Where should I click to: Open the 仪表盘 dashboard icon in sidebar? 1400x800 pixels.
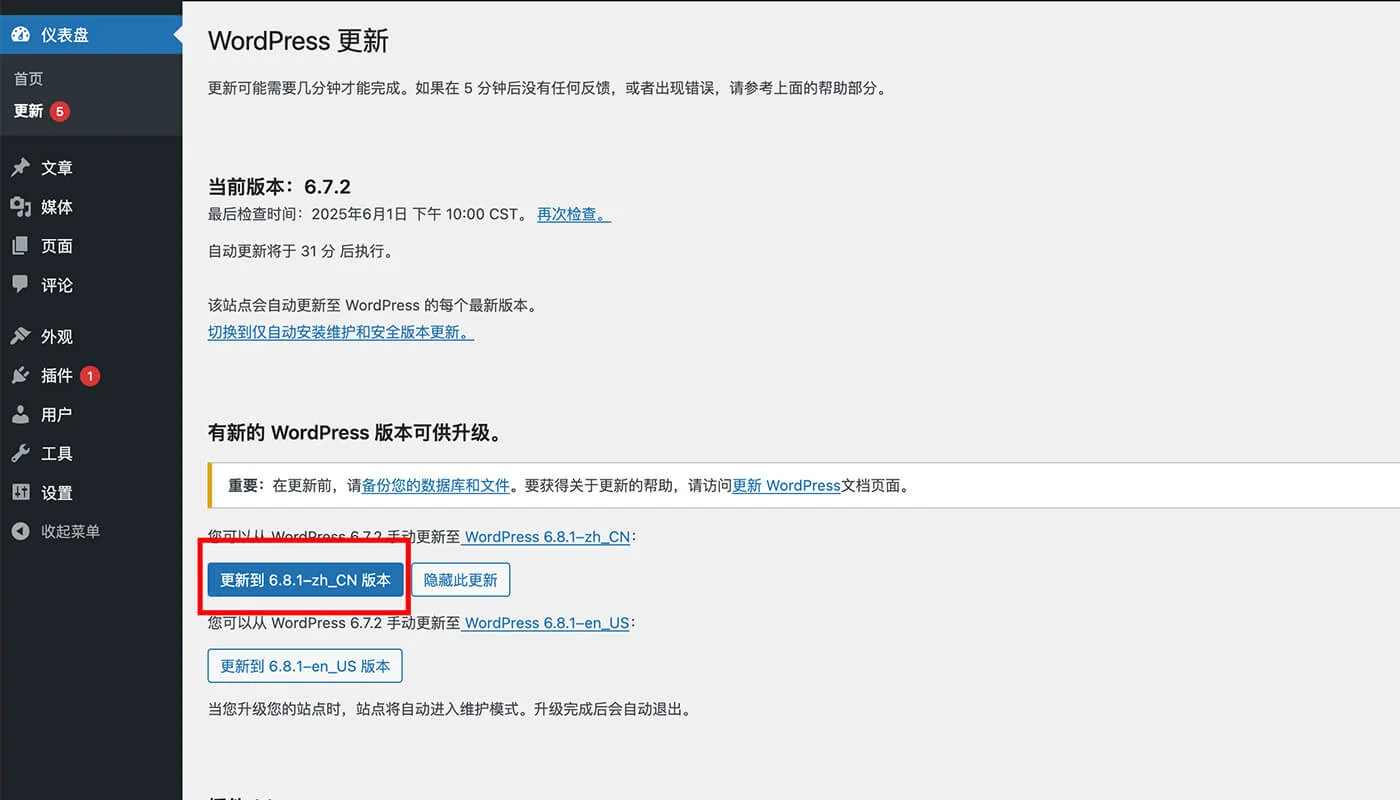(x=22, y=33)
